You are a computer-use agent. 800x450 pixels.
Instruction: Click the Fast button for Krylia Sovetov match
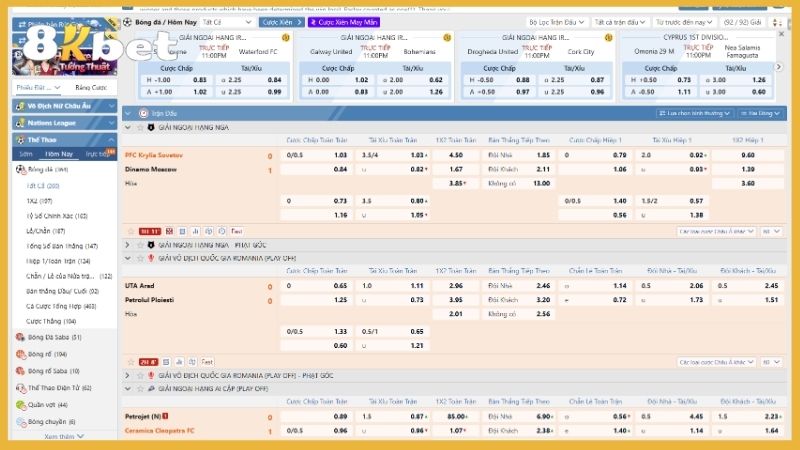point(236,232)
